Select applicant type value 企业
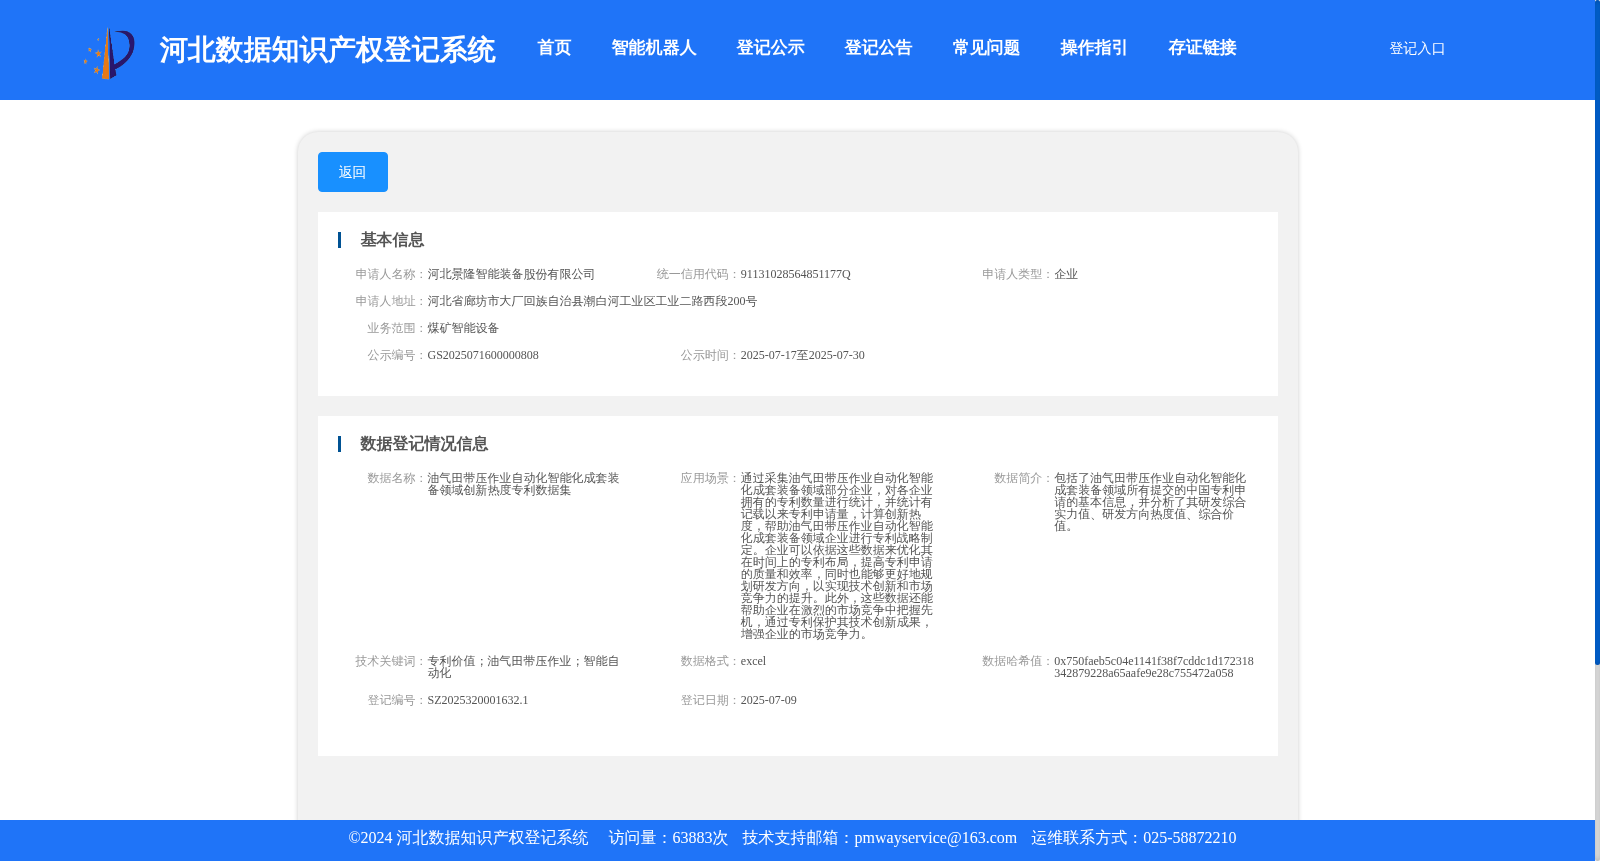 (x=1066, y=274)
